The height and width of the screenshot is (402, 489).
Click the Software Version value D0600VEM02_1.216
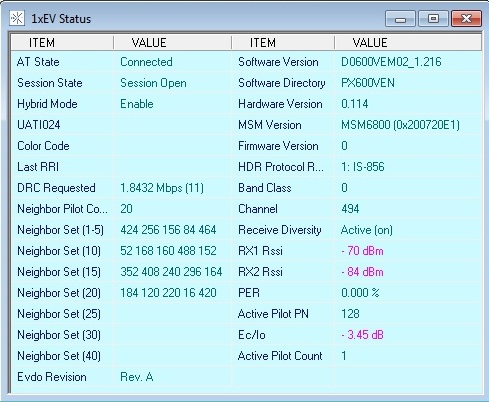click(x=391, y=62)
